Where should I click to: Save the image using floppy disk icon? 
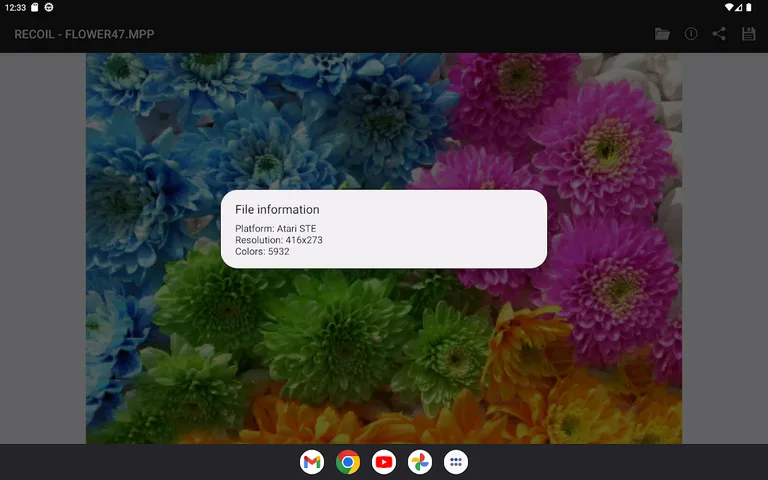(748, 34)
